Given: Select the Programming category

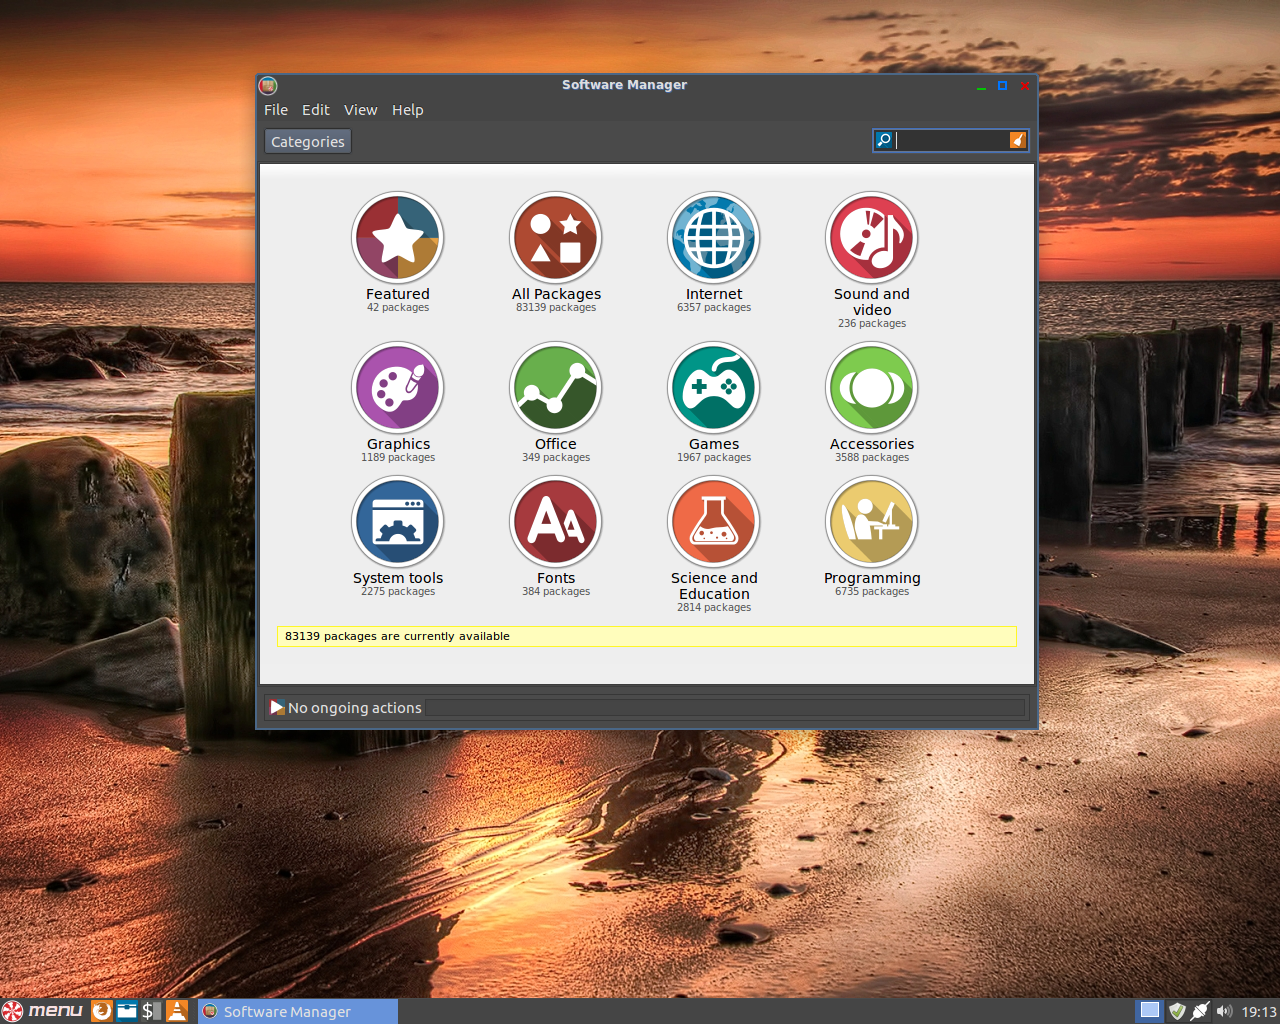Looking at the screenshot, I should pos(872,536).
